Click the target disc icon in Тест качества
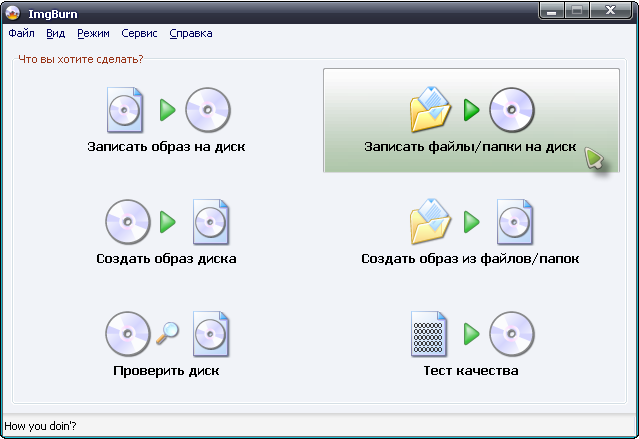Image resolution: width=639 pixels, height=439 pixels. 512,334
